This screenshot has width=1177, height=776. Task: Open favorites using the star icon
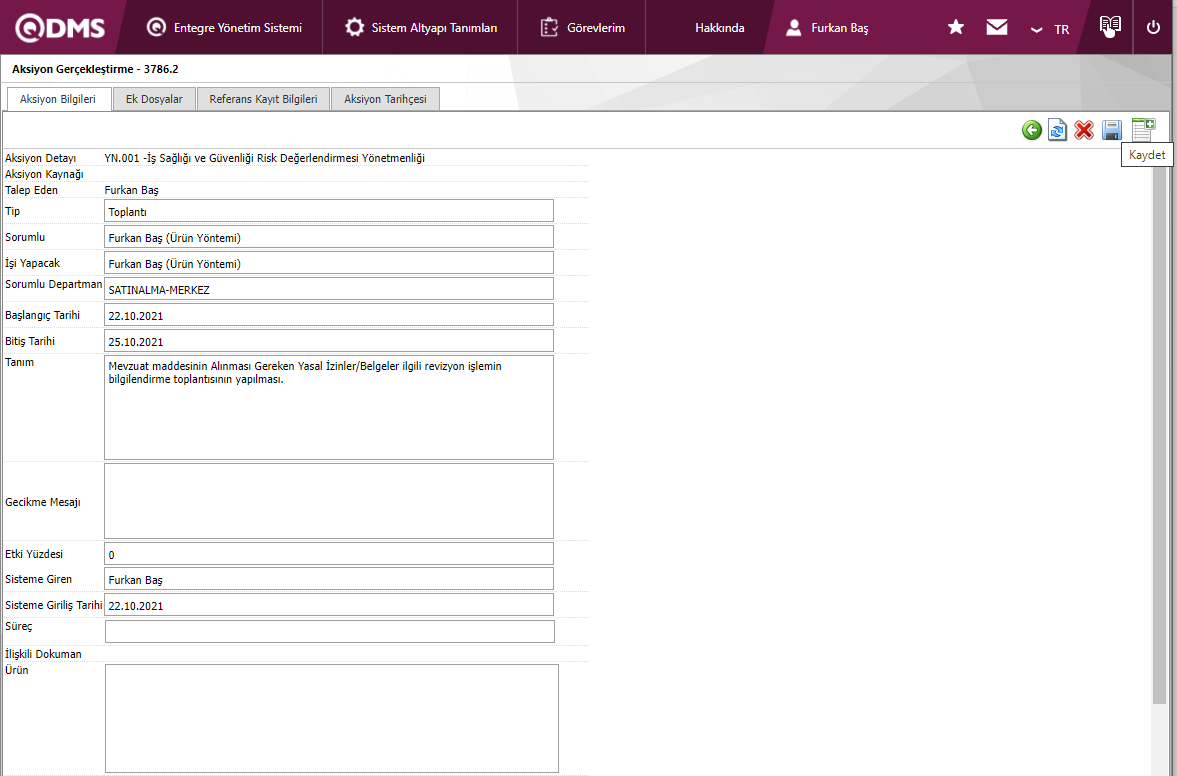956,28
